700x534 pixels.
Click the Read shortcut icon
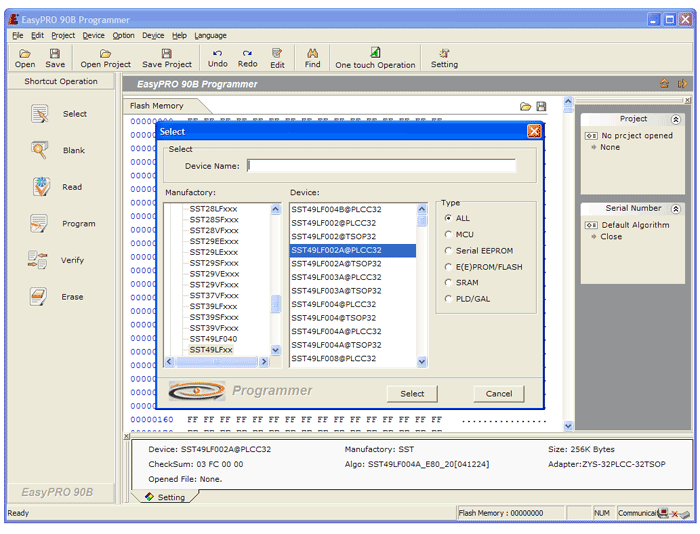coord(41,187)
